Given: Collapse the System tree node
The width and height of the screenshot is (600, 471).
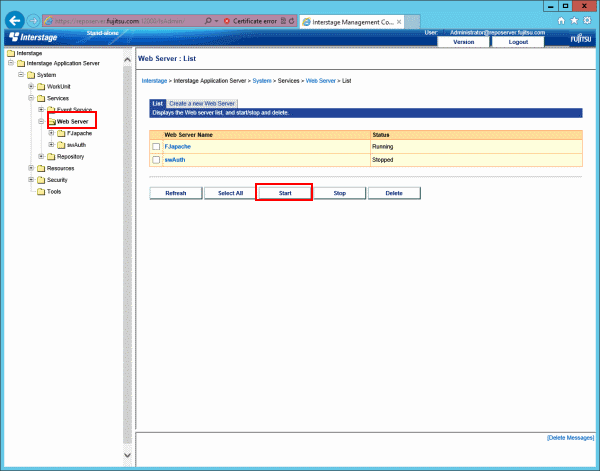Looking at the screenshot, I should [x=21, y=75].
